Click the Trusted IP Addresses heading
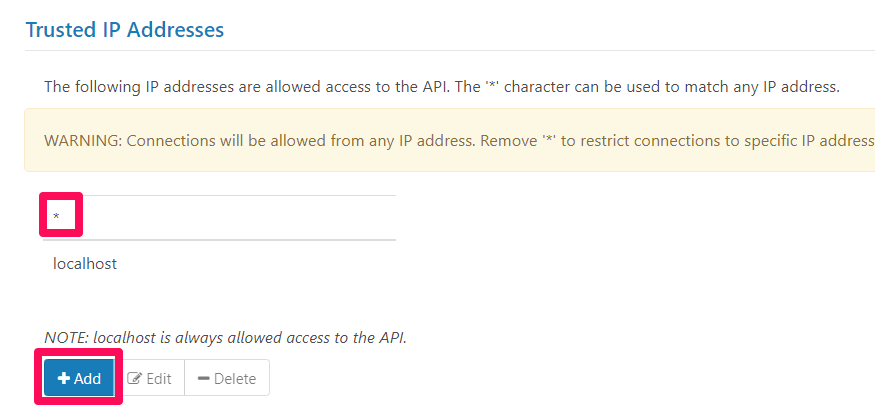Image resolution: width=875 pixels, height=414 pixels. pyautogui.click(x=125, y=30)
